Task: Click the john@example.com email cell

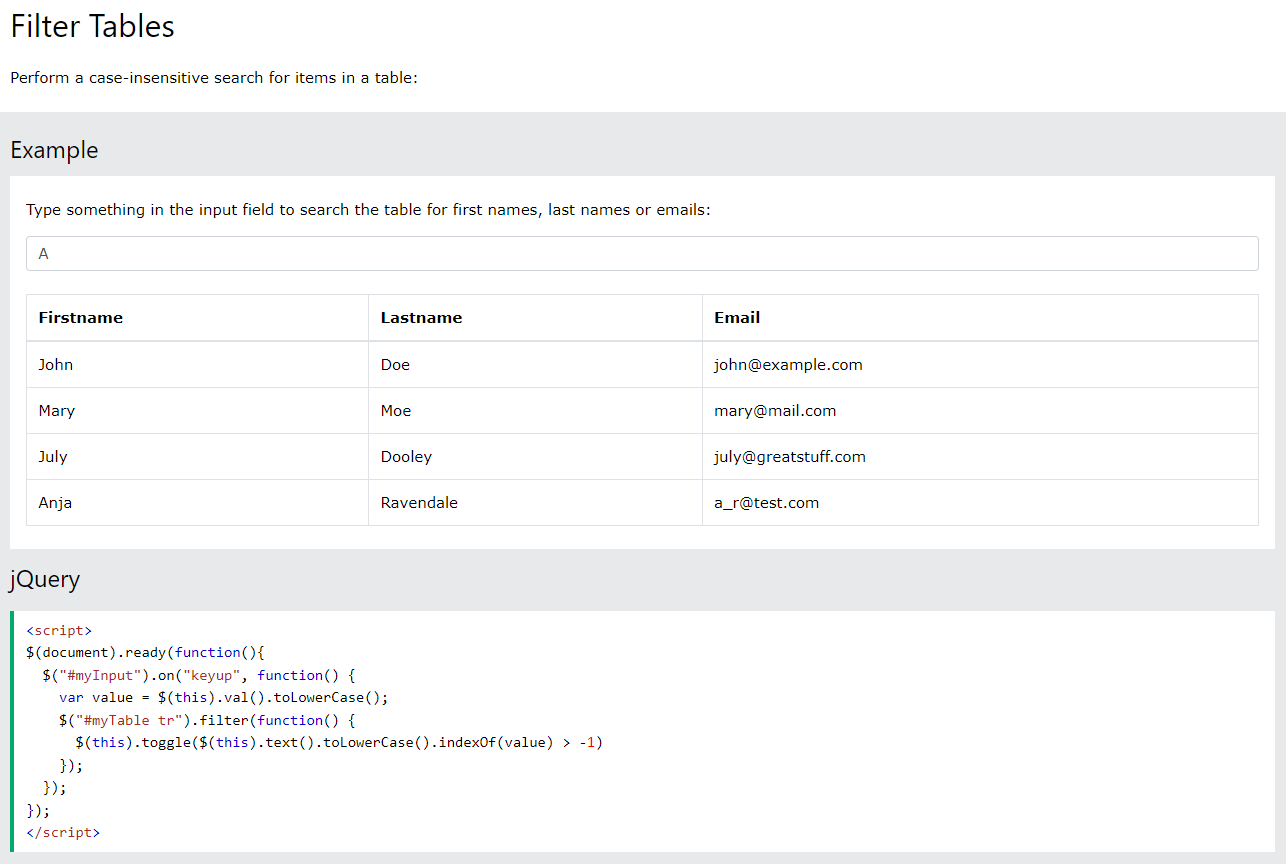Action: pos(980,365)
